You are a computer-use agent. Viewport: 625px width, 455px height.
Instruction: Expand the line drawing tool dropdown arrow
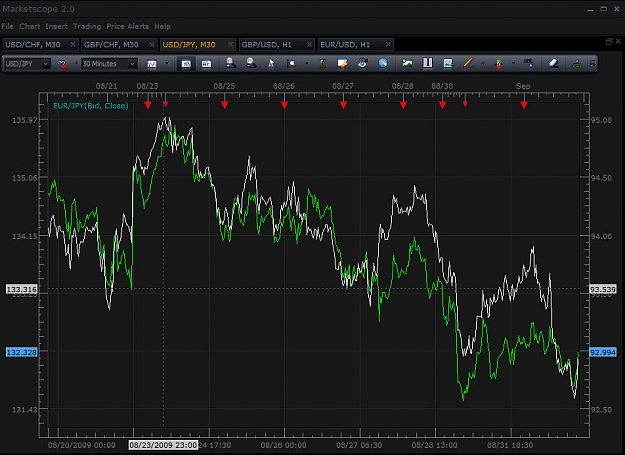pos(483,63)
